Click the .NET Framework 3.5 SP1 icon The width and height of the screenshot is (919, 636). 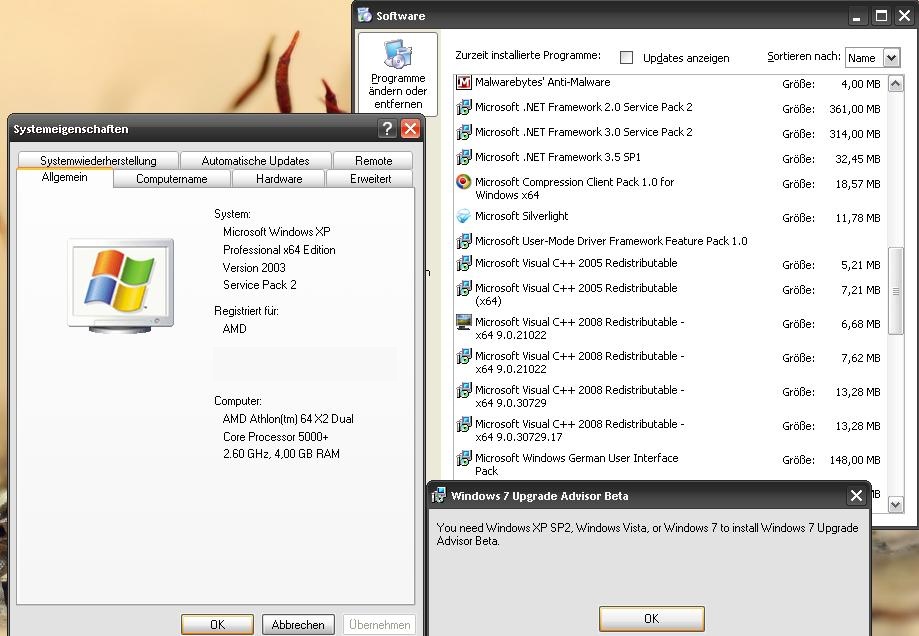tap(464, 157)
